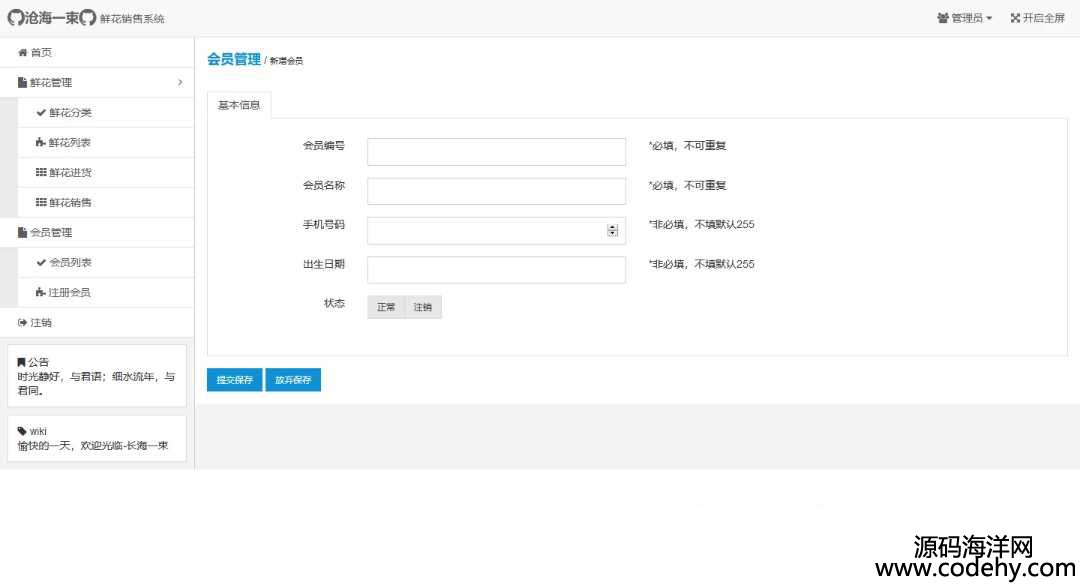
Task: Click the fullscreen icon beside 开启全屏
Action: pyautogui.click(x=1015, y=18)
